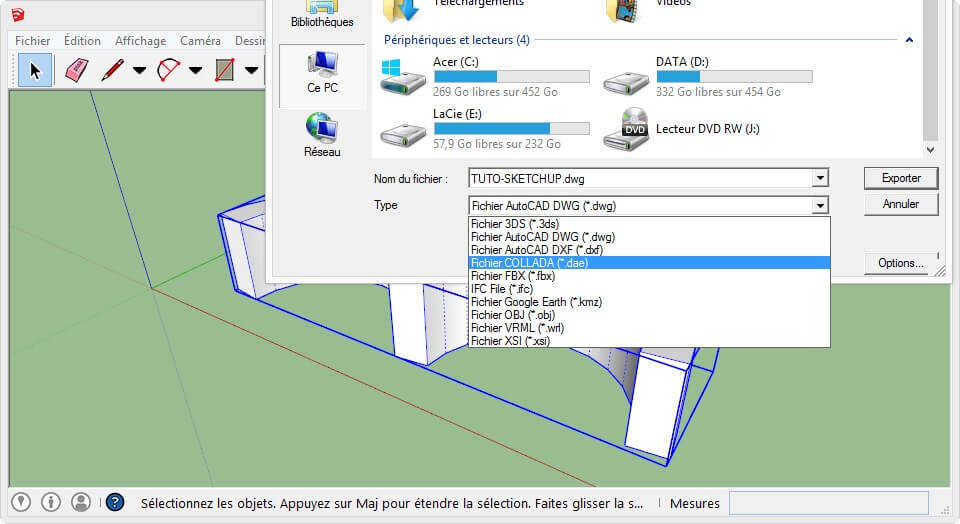Choose Fichier AutoCAD DWG in the list

[649, 237]
